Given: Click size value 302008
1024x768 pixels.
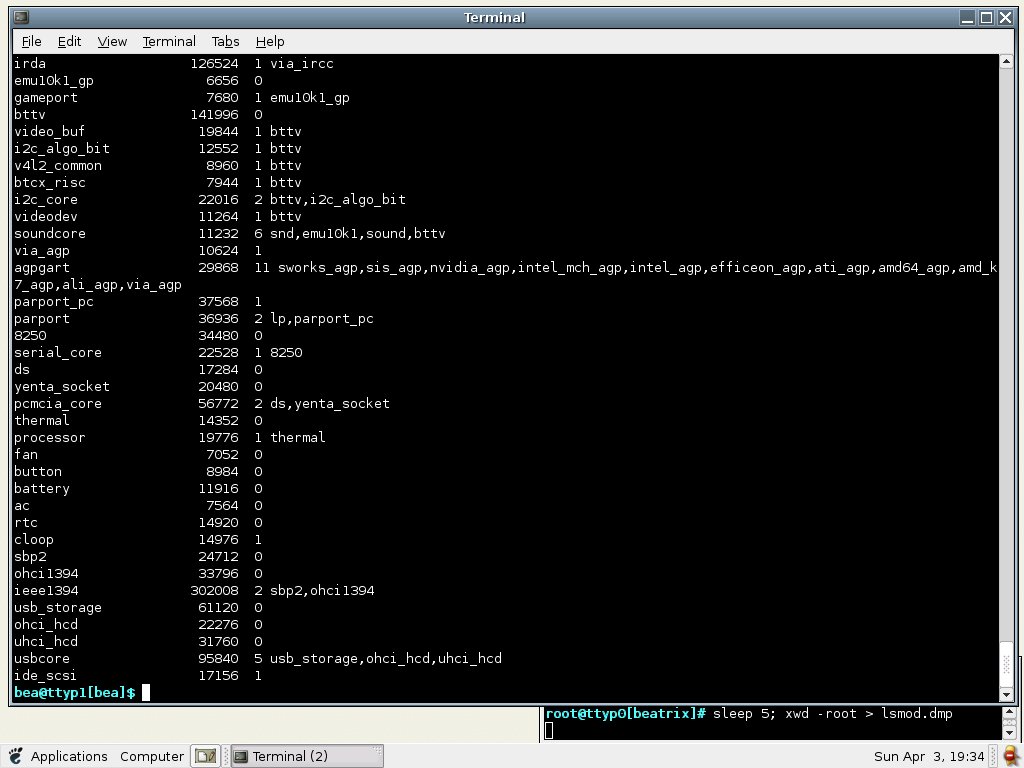Looking at the screenshot, I should (214, 590).
